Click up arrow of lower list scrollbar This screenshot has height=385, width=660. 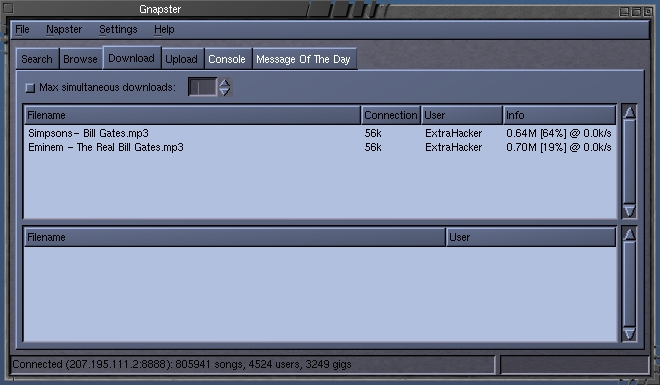pos(629,234)
